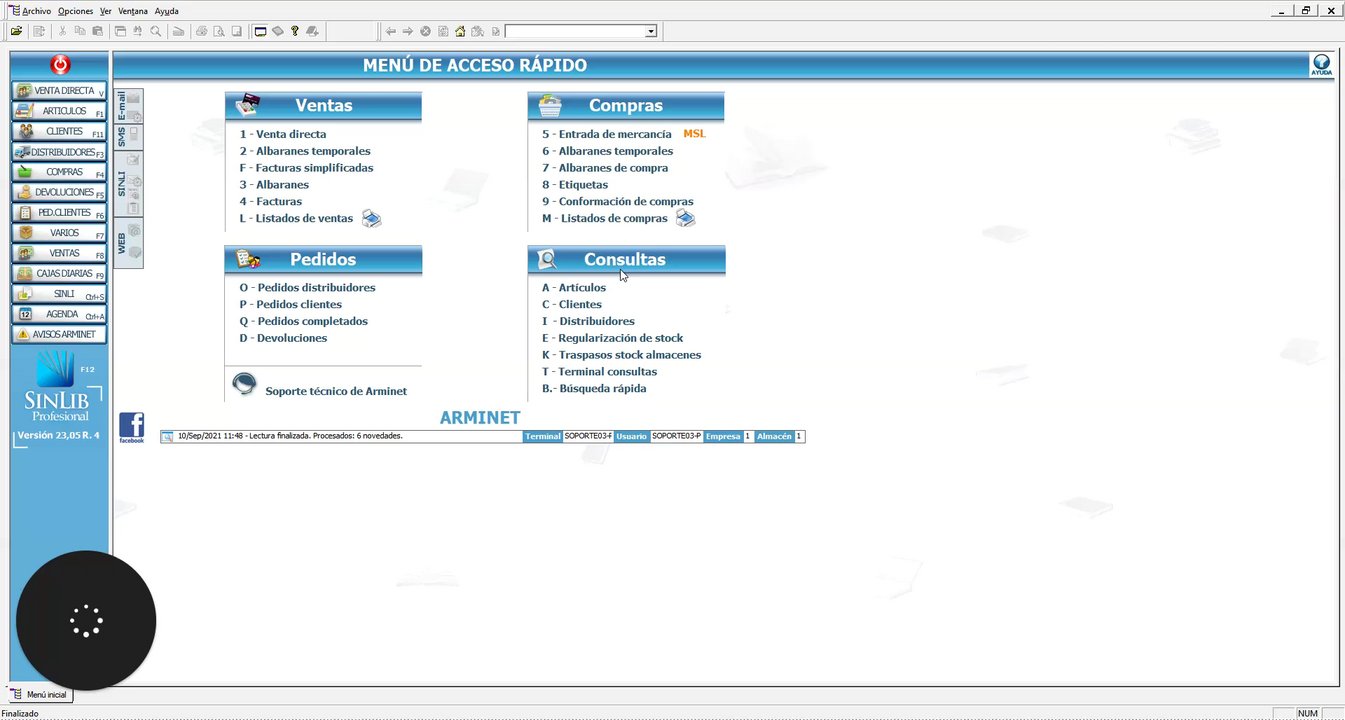
Task: Click the Compras section header icon
Action: coord(550,104)
